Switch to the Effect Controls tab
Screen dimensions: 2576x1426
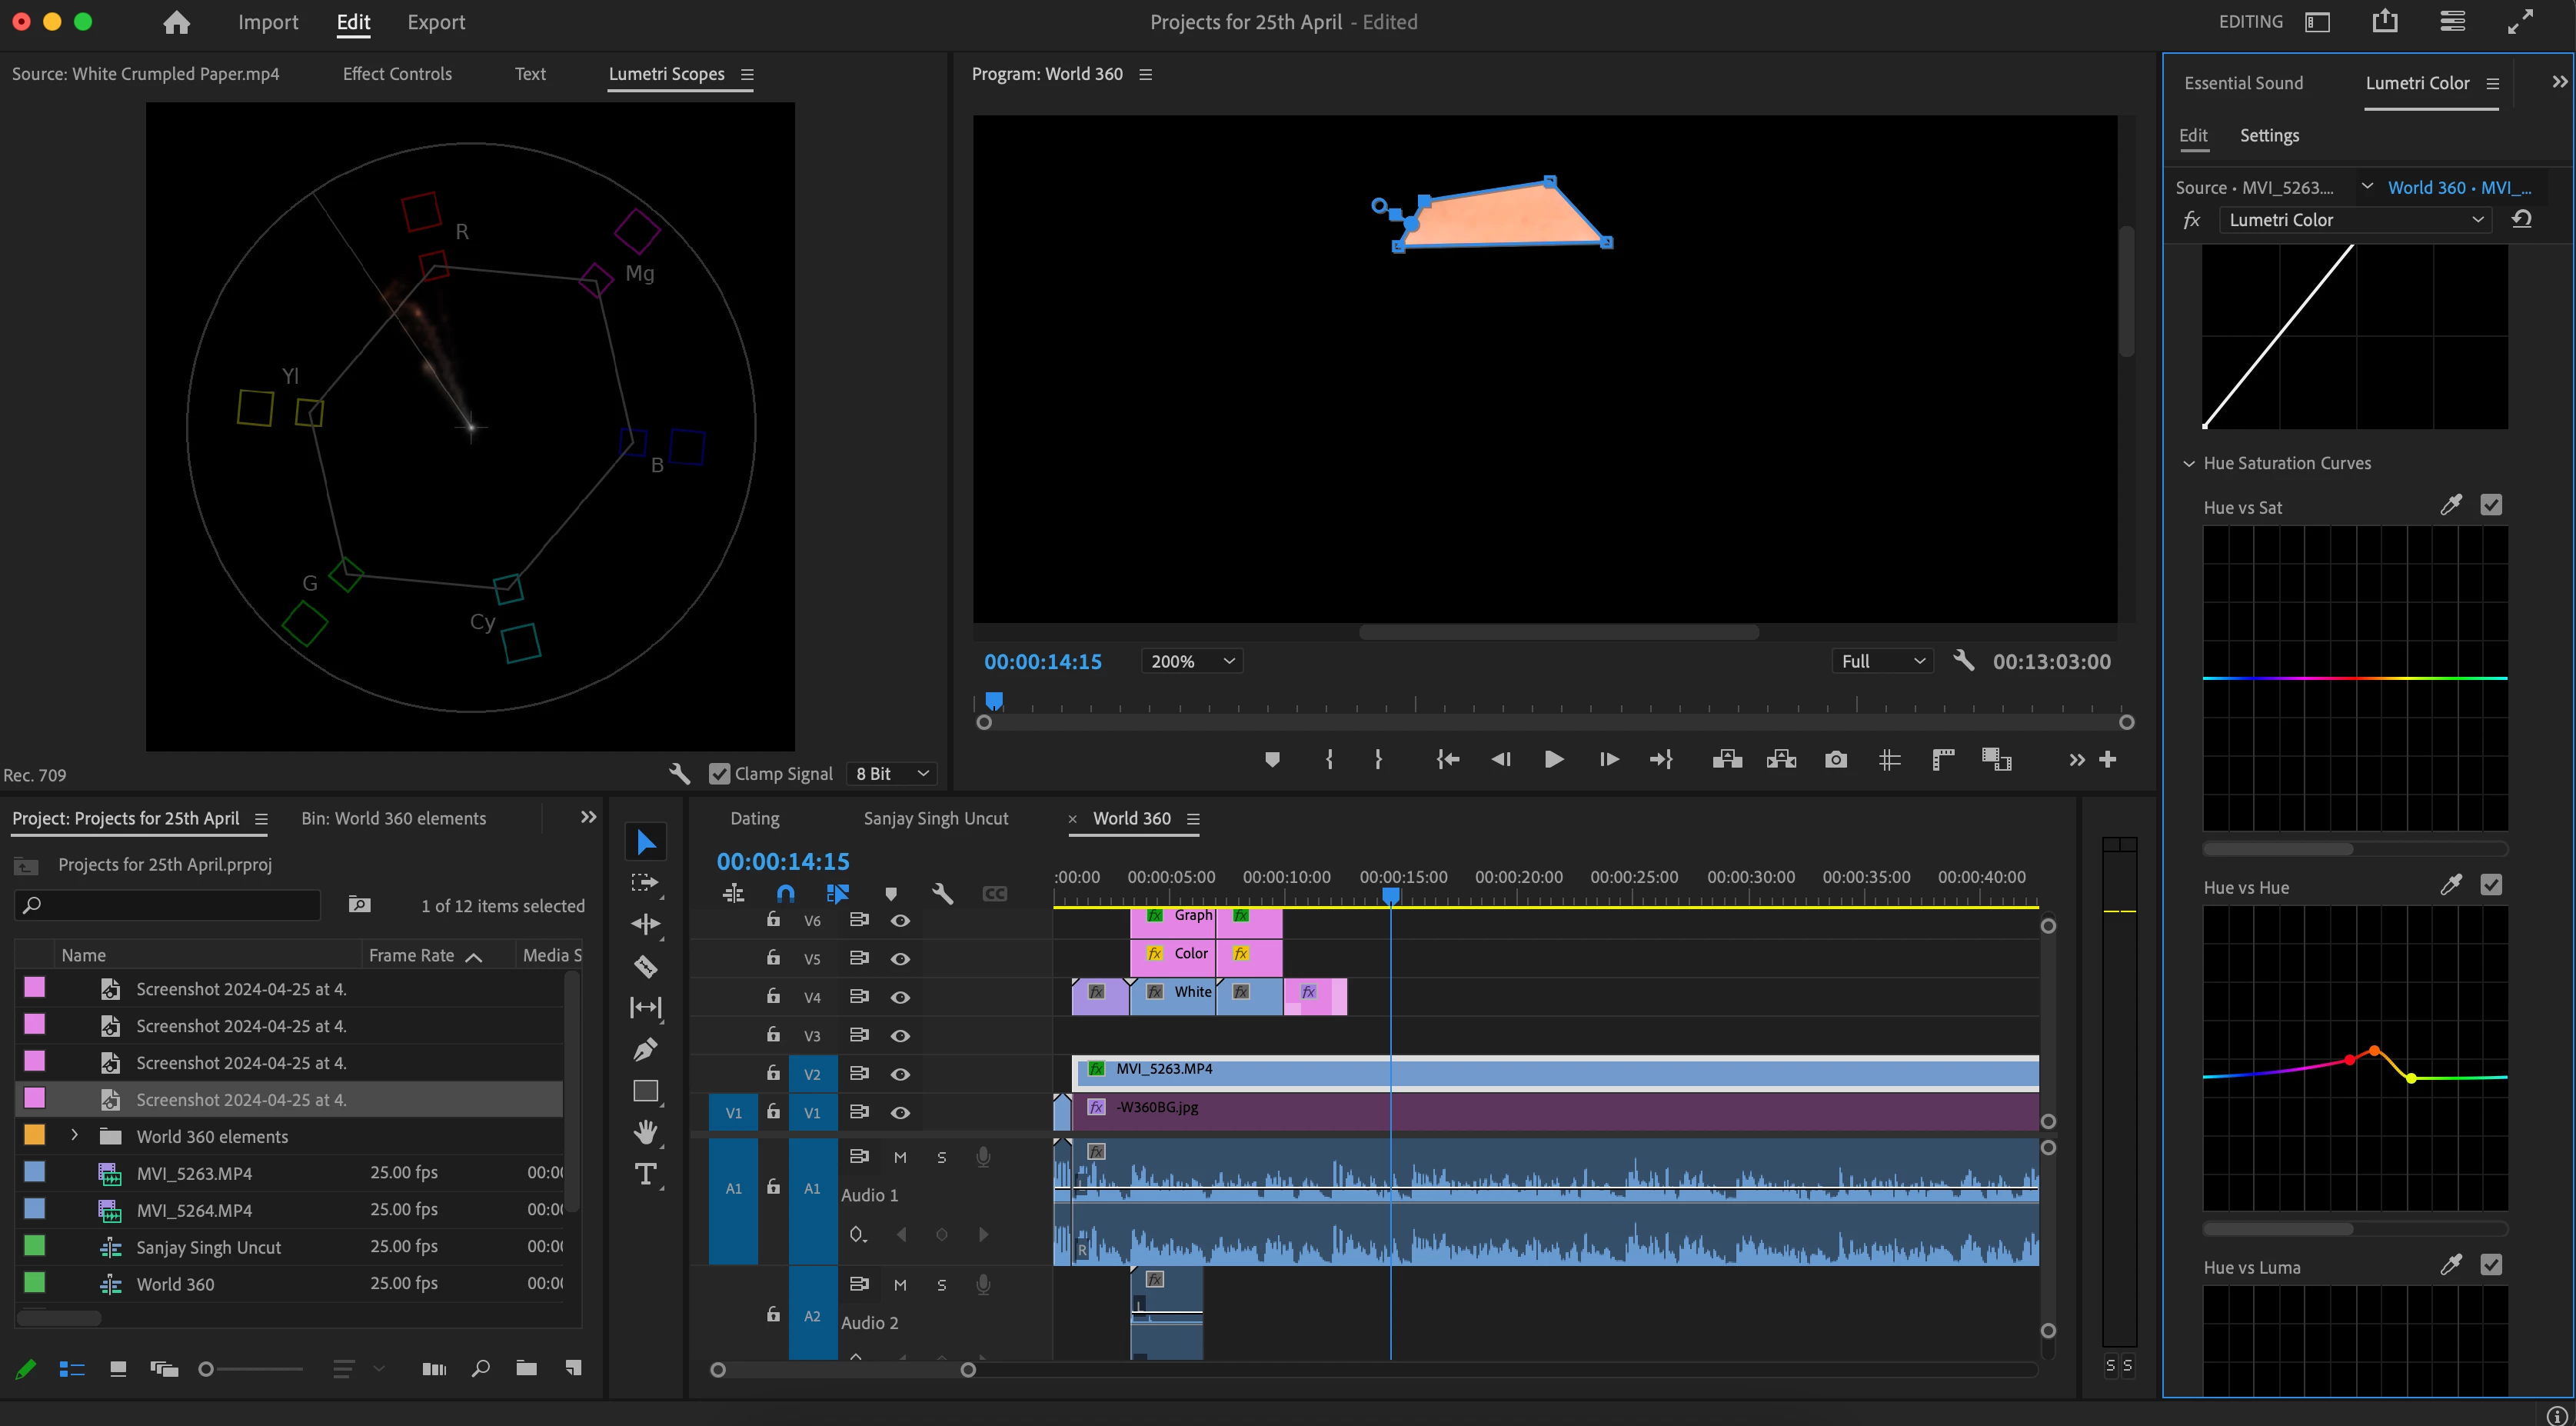397,74
